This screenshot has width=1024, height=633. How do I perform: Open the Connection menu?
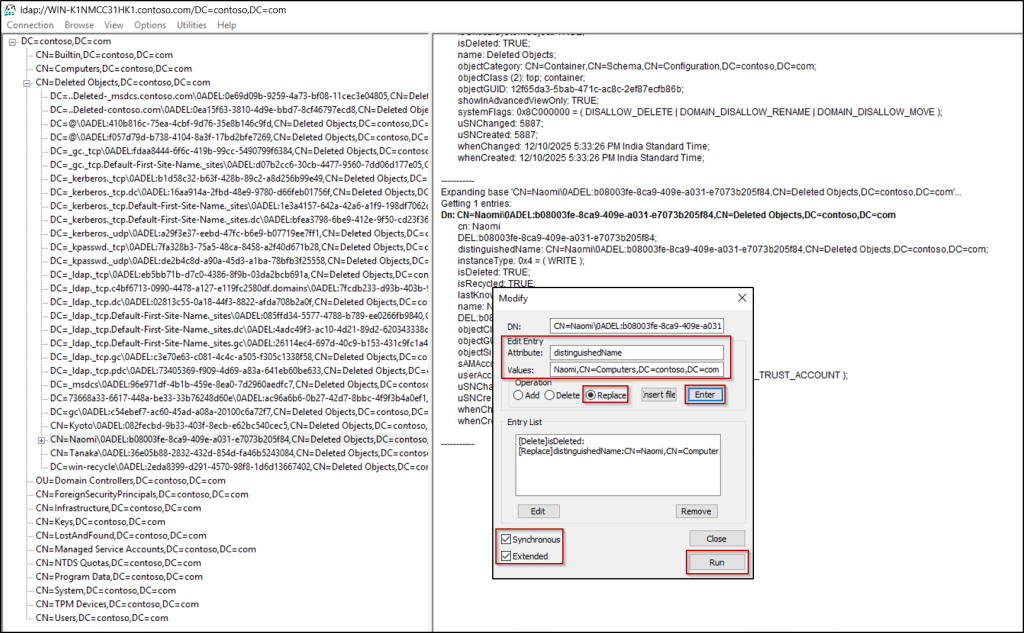(x=30, y=24)
